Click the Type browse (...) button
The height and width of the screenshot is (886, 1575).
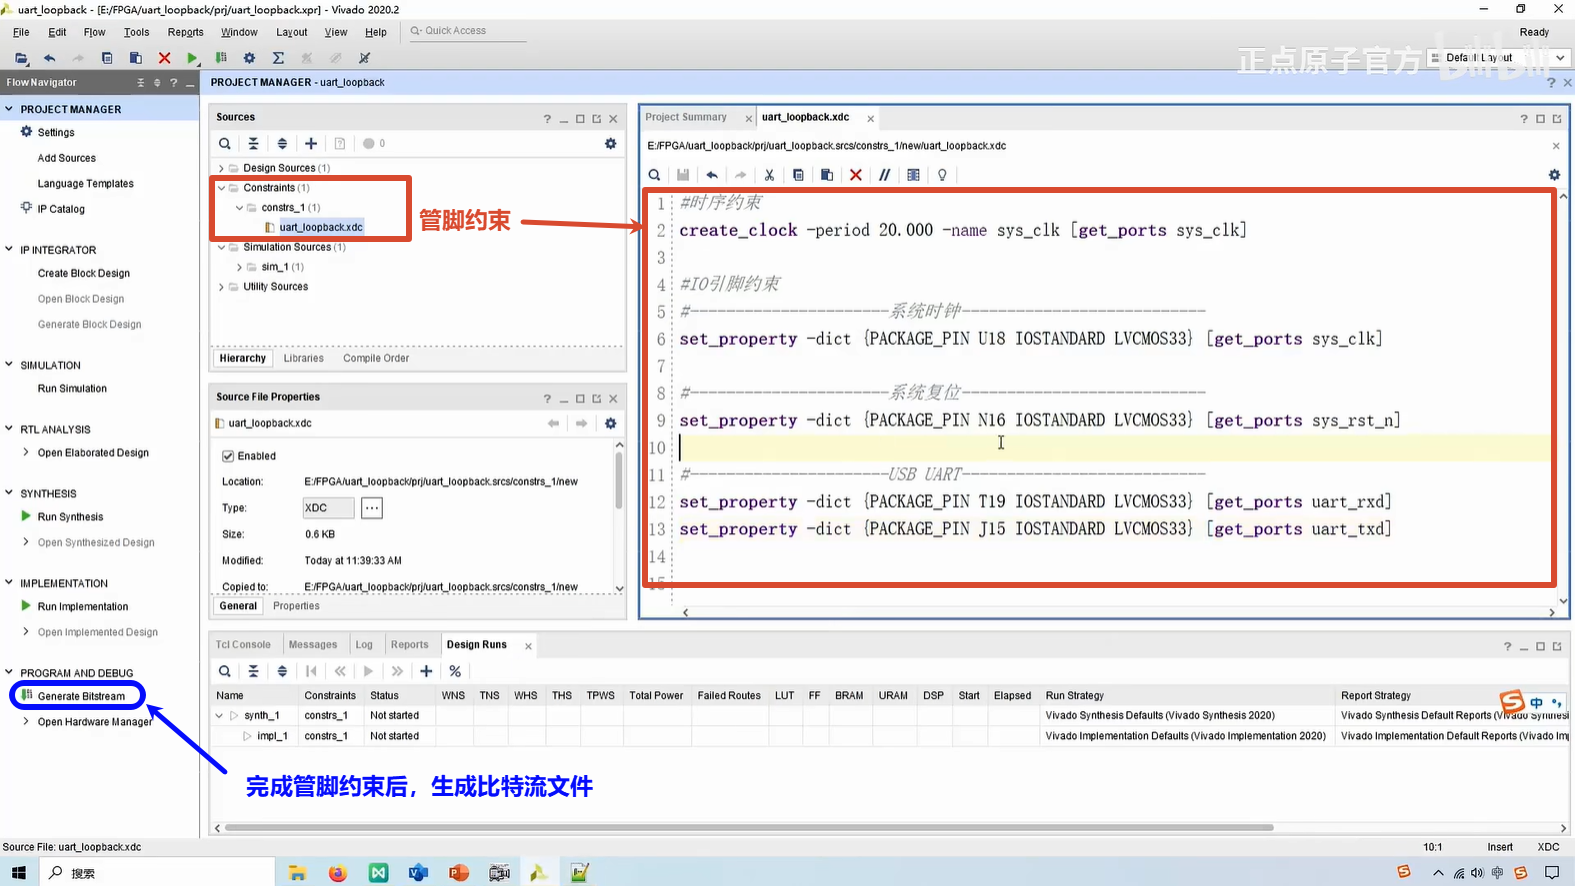[x=372, y=508]
